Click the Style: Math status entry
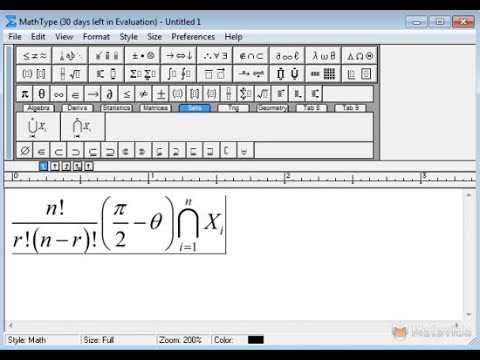 point(27,340)
